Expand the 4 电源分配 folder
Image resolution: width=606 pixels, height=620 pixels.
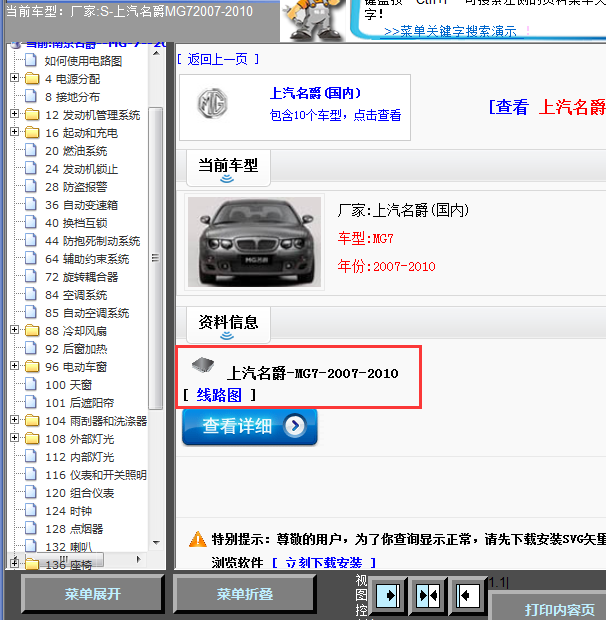point(14,78)
